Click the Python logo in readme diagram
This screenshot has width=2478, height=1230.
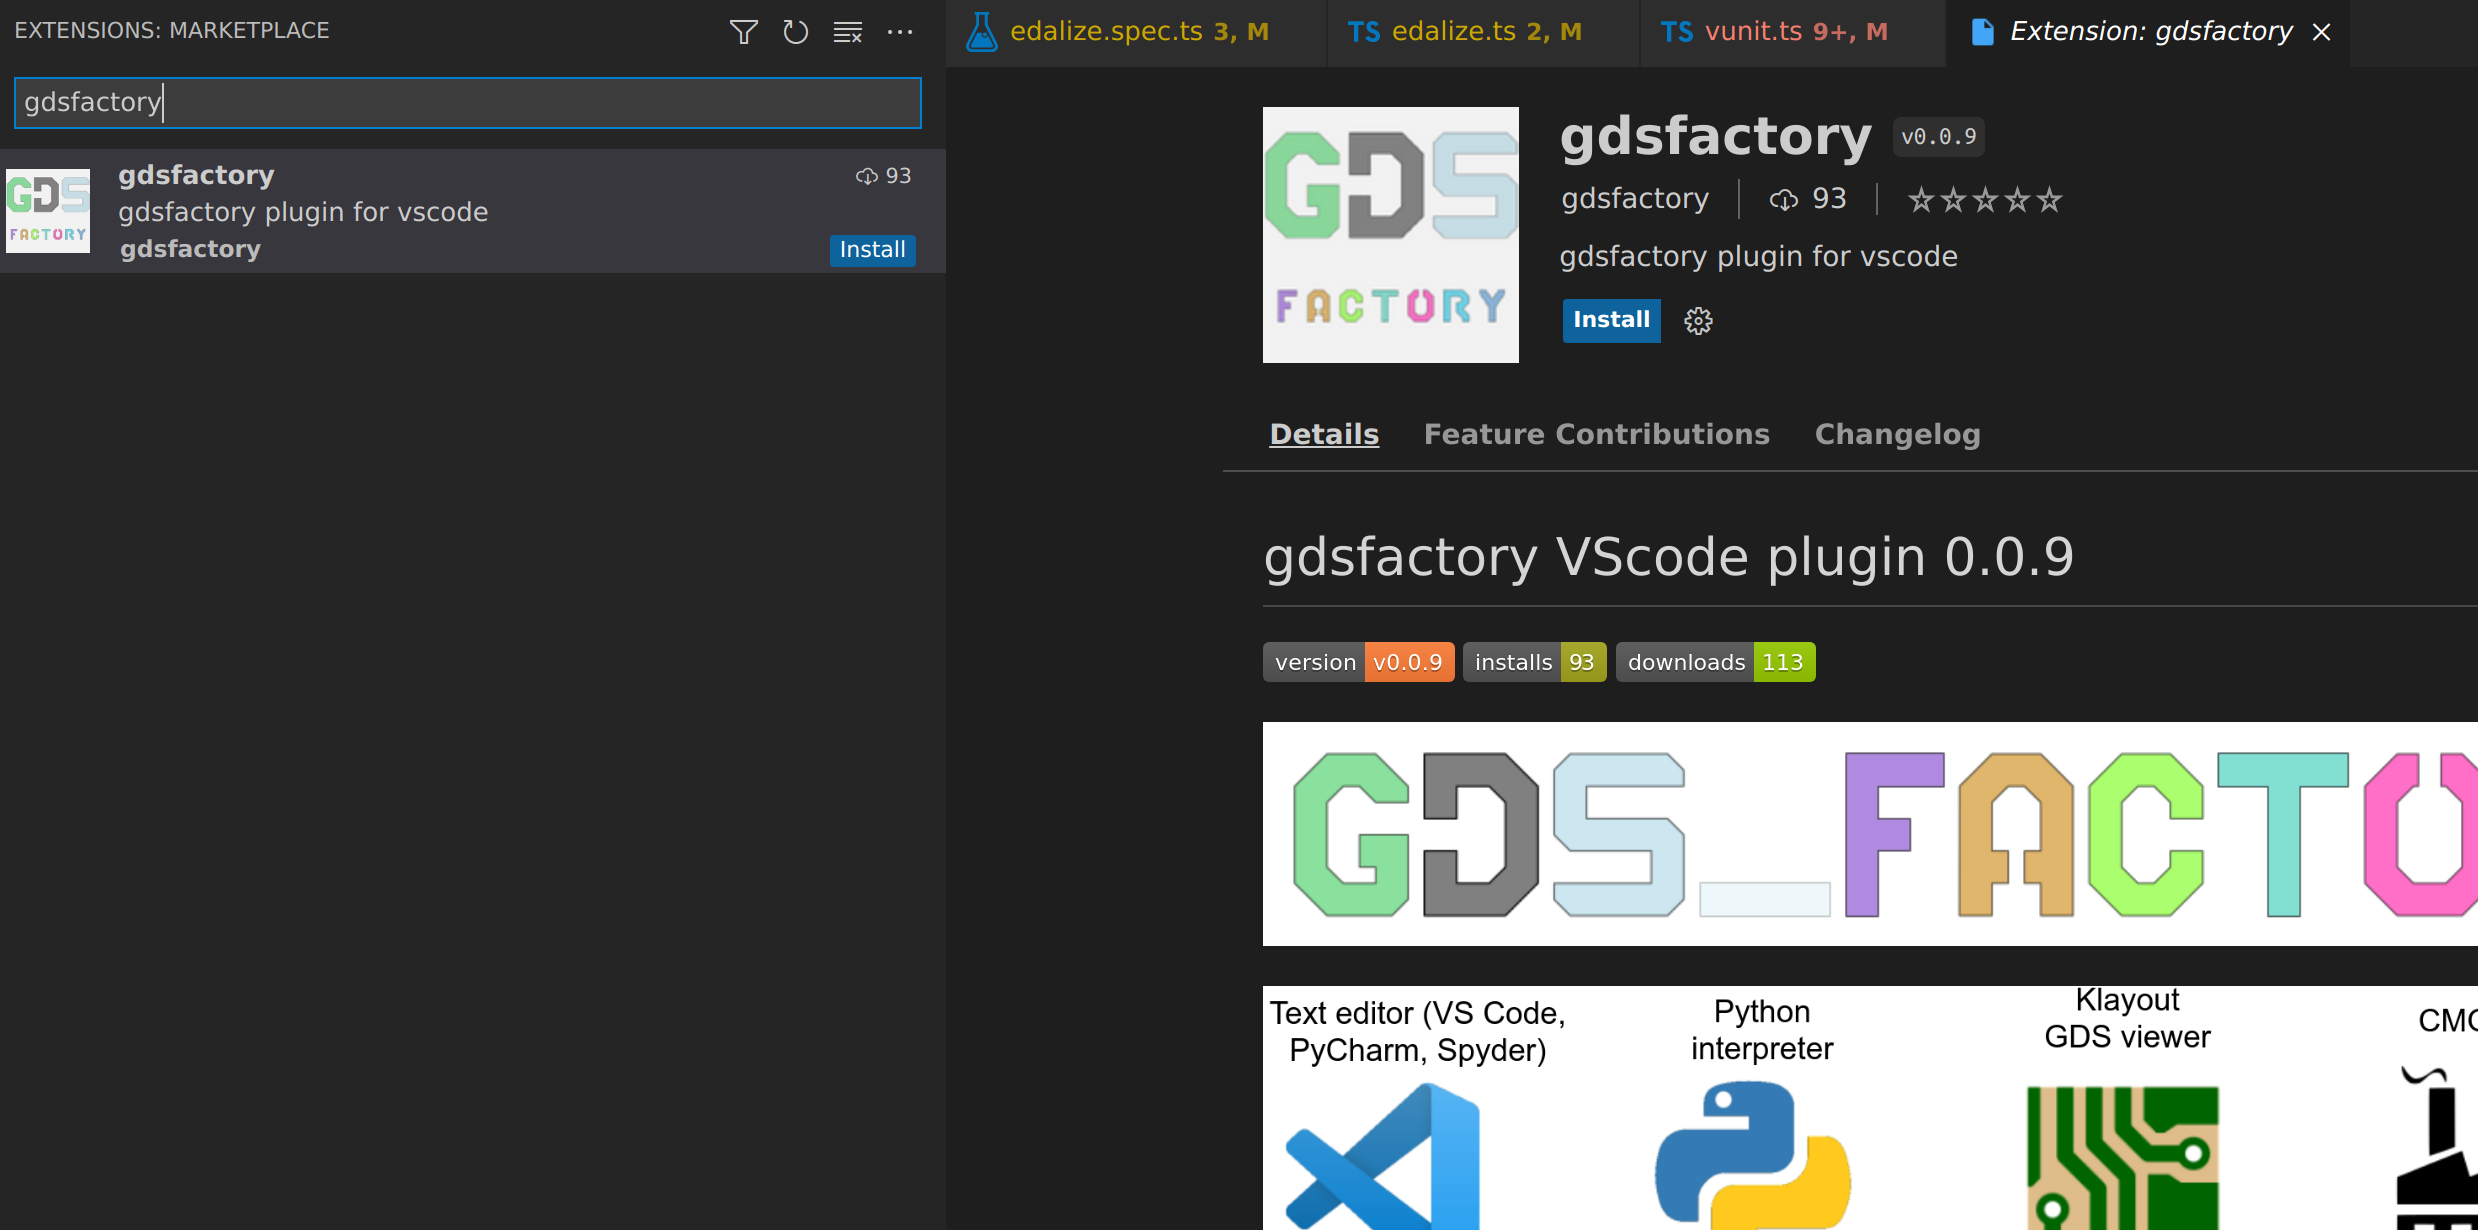pyautogui.click(x=1753, y=1156)
